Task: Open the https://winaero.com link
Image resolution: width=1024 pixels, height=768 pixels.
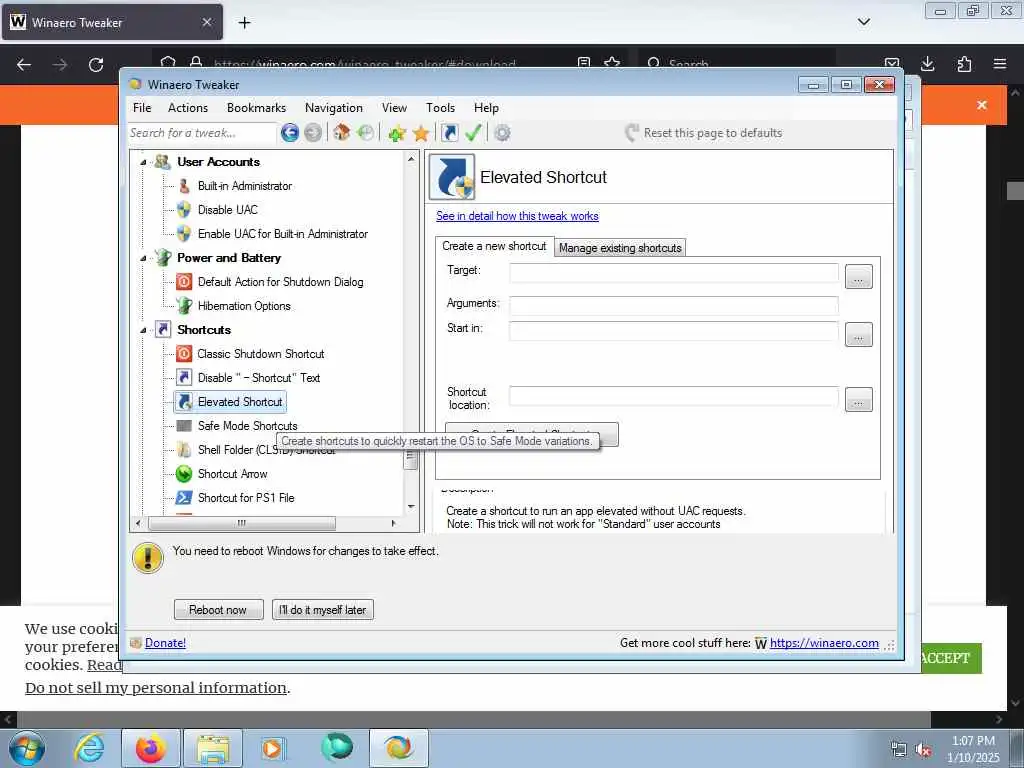Action: [x=824, y=643]
